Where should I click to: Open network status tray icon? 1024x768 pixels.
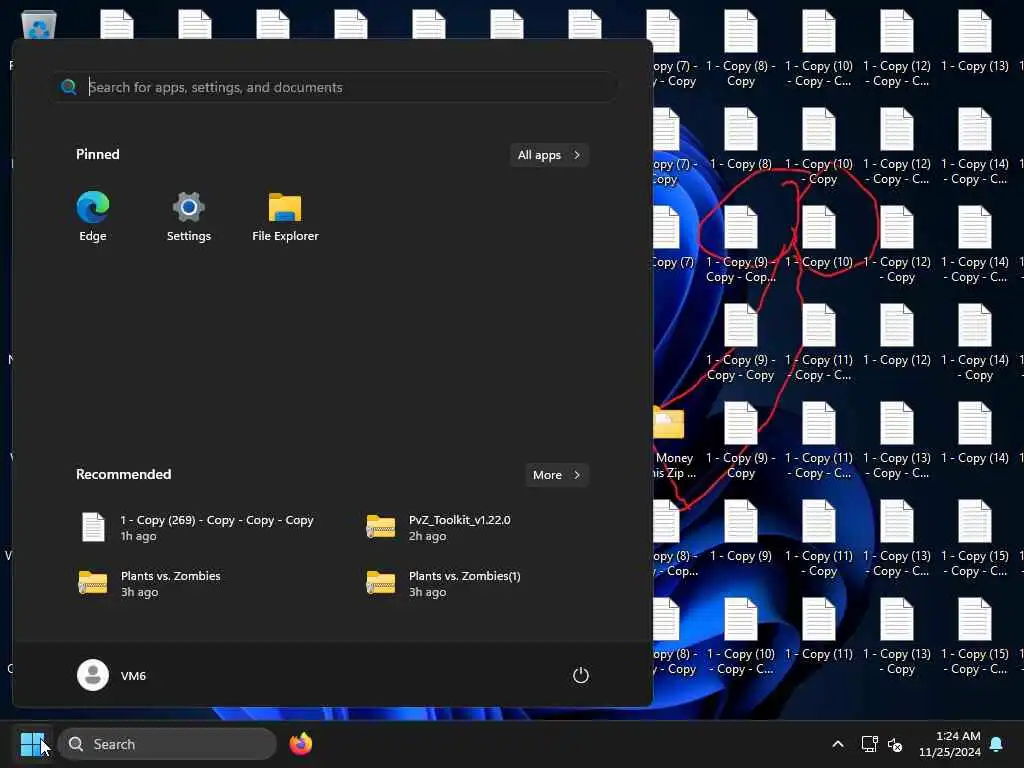tap(869, 744)
